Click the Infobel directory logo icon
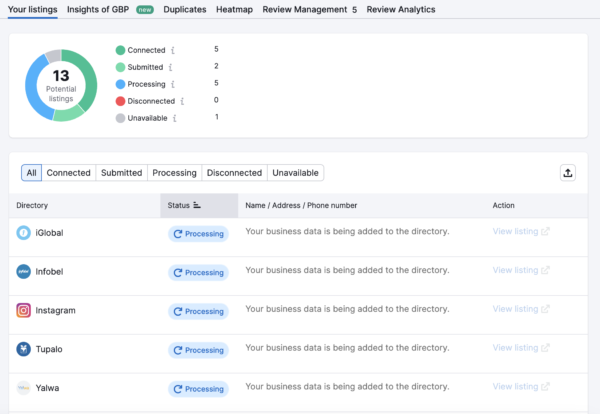This screenshot has width=600, height=414. pos(24,271)
